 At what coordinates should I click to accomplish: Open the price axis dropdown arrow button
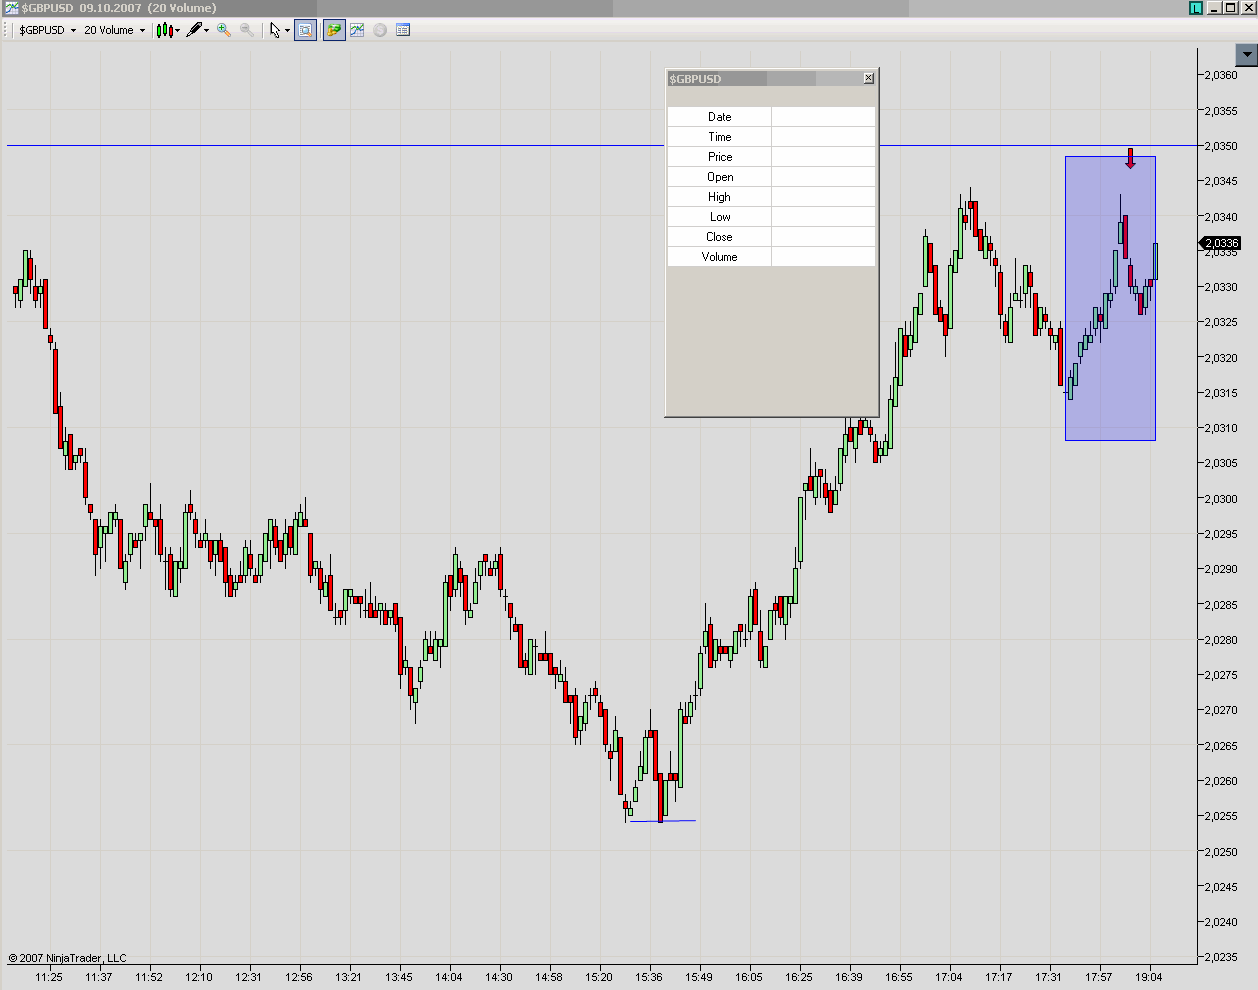(x=1247, y=55)
